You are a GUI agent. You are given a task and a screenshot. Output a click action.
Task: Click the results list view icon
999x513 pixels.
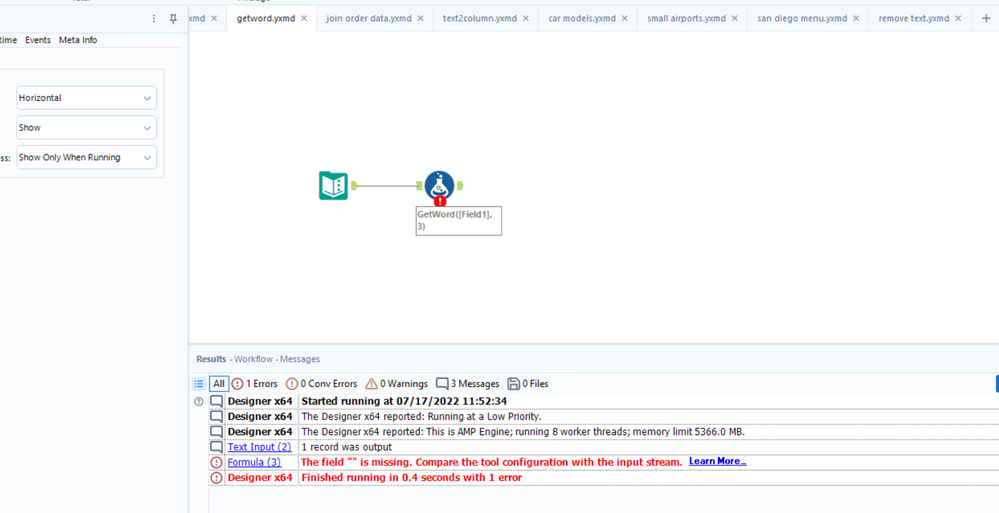199,384
